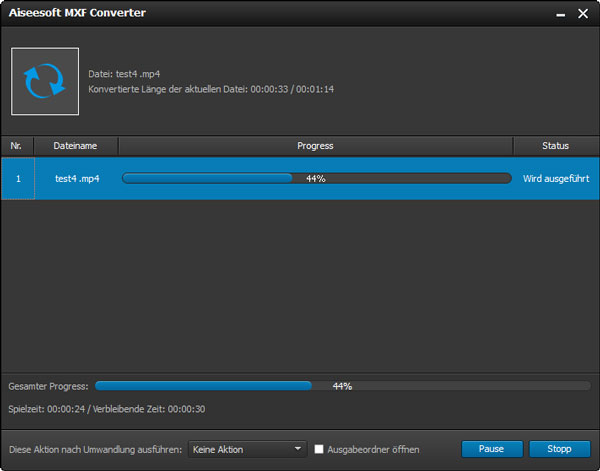Click the Ausgabeordner öffnen label text
This screenshot has width=600, height=471.
point(372,449)
